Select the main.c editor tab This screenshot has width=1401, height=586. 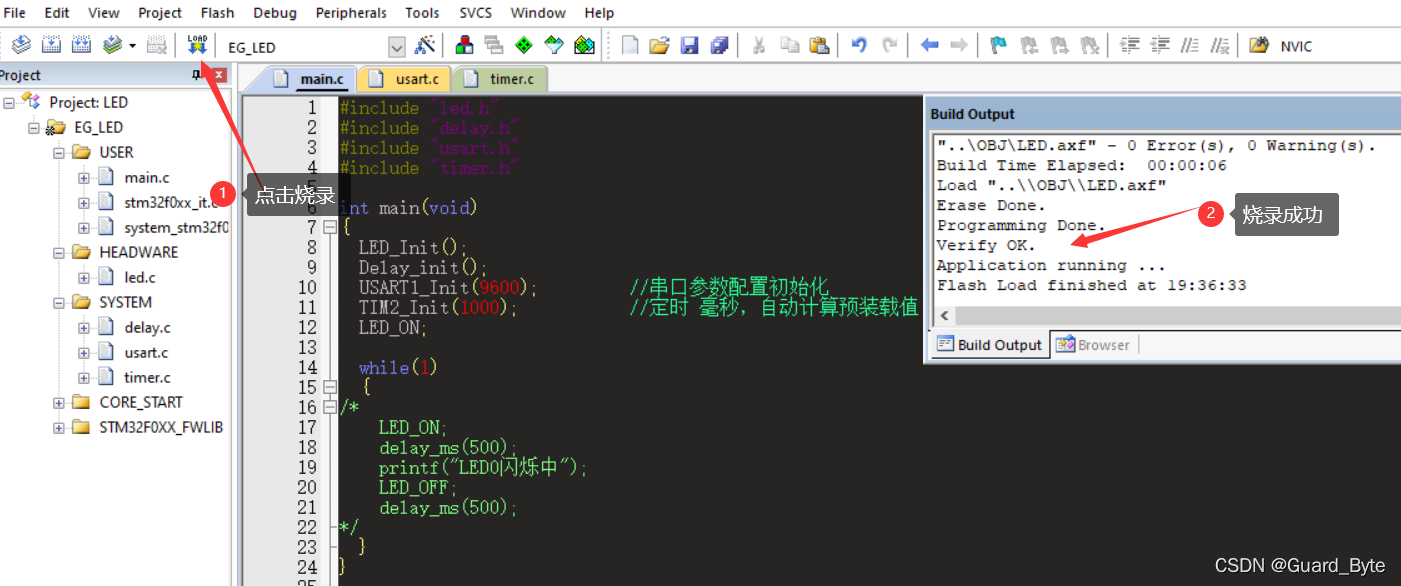309,78
